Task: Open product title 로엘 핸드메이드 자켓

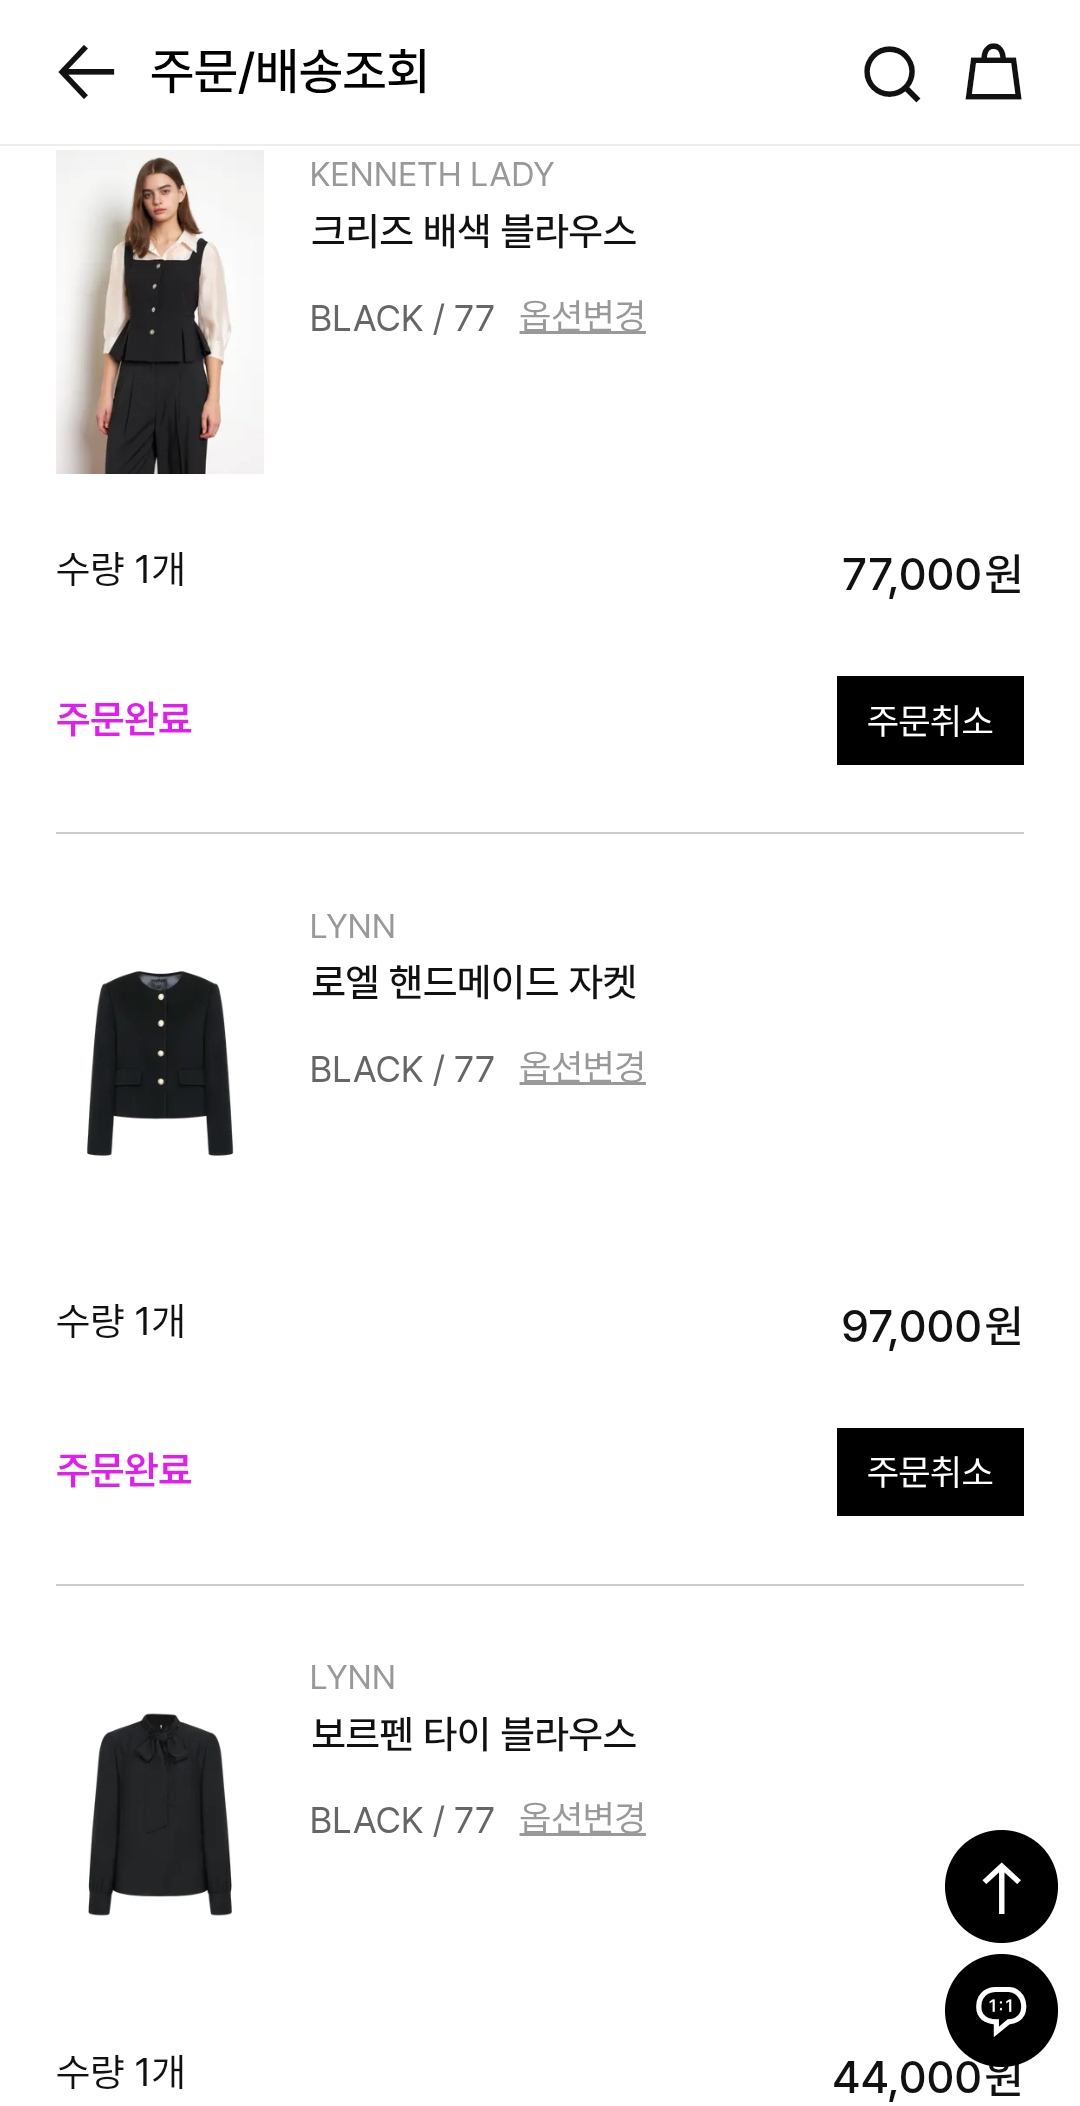Action: pos(473,982)
